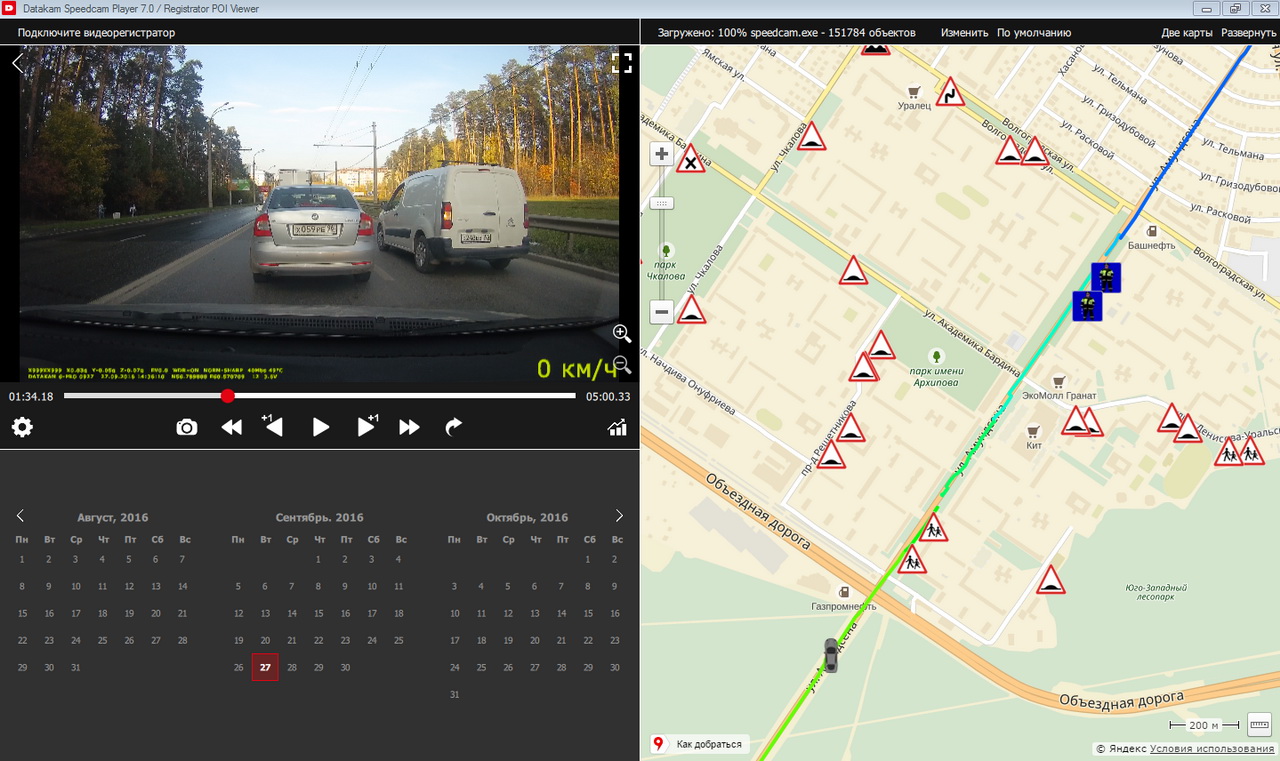Show the speed graph chart icon
The width and height of the screenshot is (1280, 761).
(617, 428)
